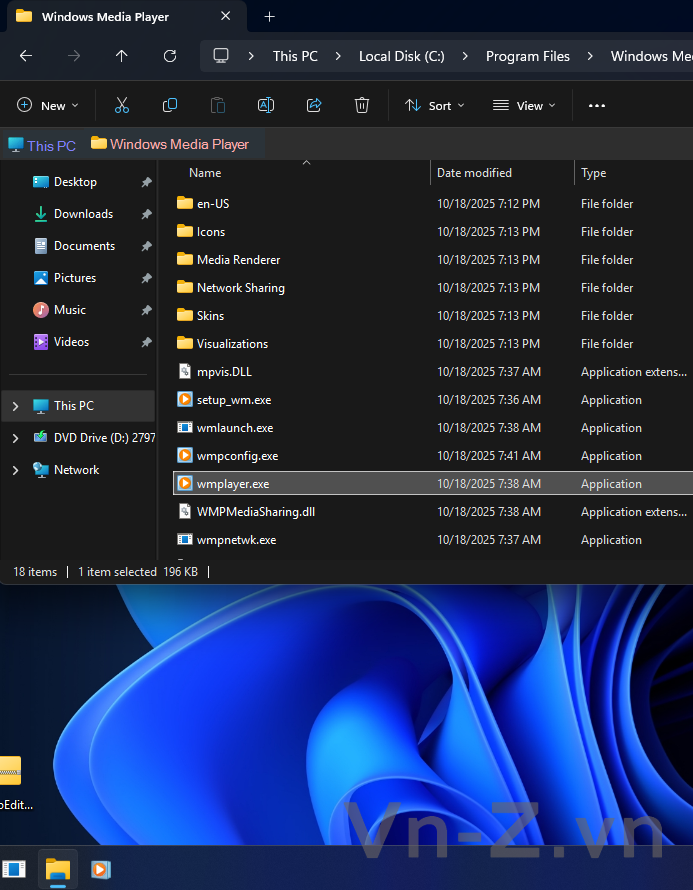Image resolution: width=693 pixels, height=890 pixels.
Task: Select the setup_wm.exe file
Action: [x=233, y=400]
